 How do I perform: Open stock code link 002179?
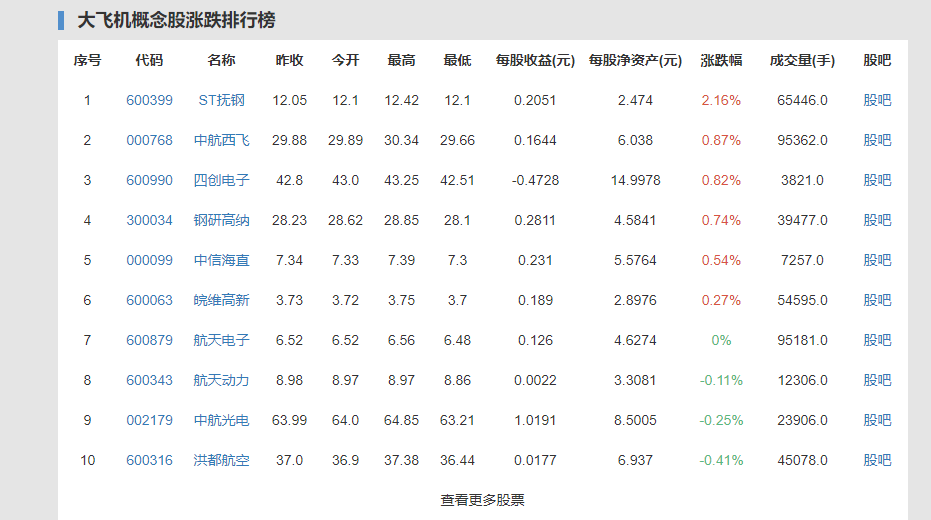149,420
